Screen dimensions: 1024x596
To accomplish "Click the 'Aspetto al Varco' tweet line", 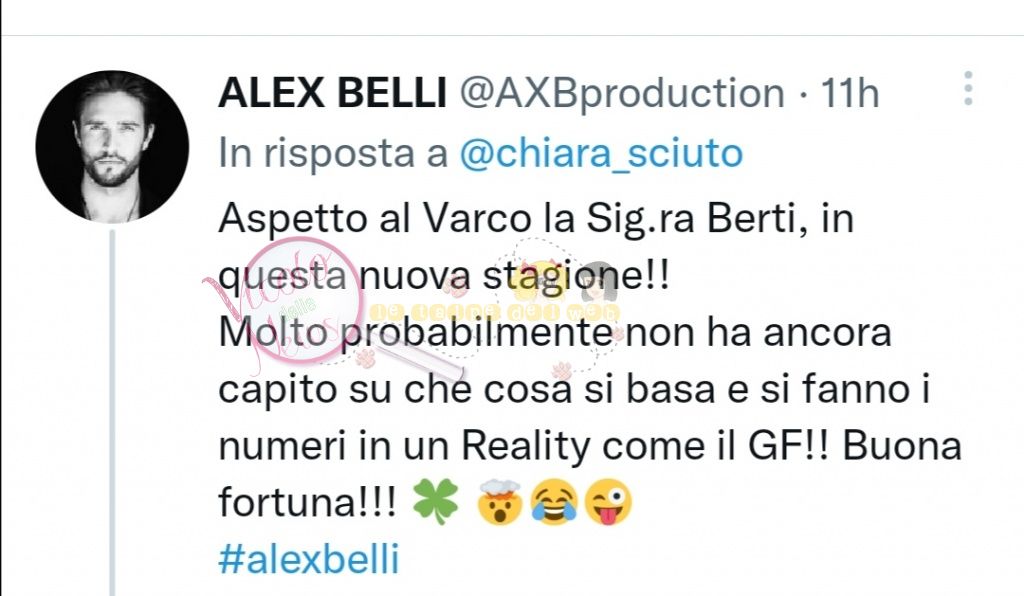I will pyautogui.click(x=536, y=219).
